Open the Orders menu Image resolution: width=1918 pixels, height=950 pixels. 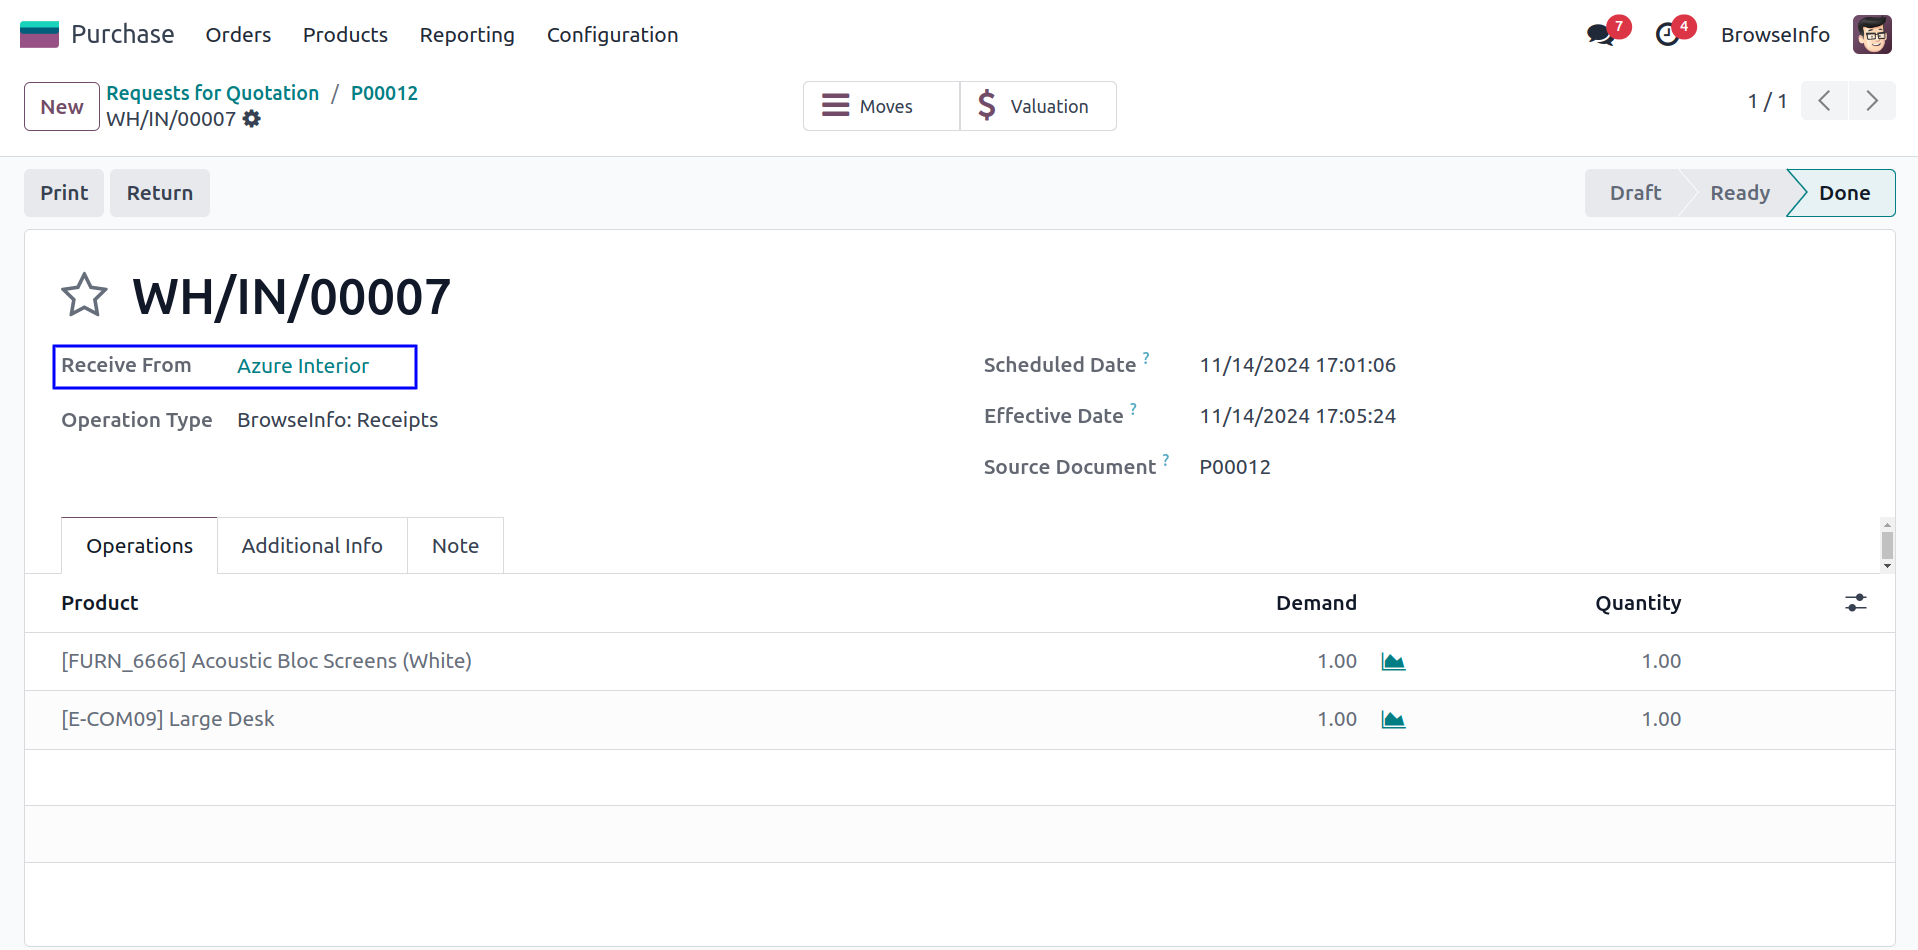coord(238,35)
